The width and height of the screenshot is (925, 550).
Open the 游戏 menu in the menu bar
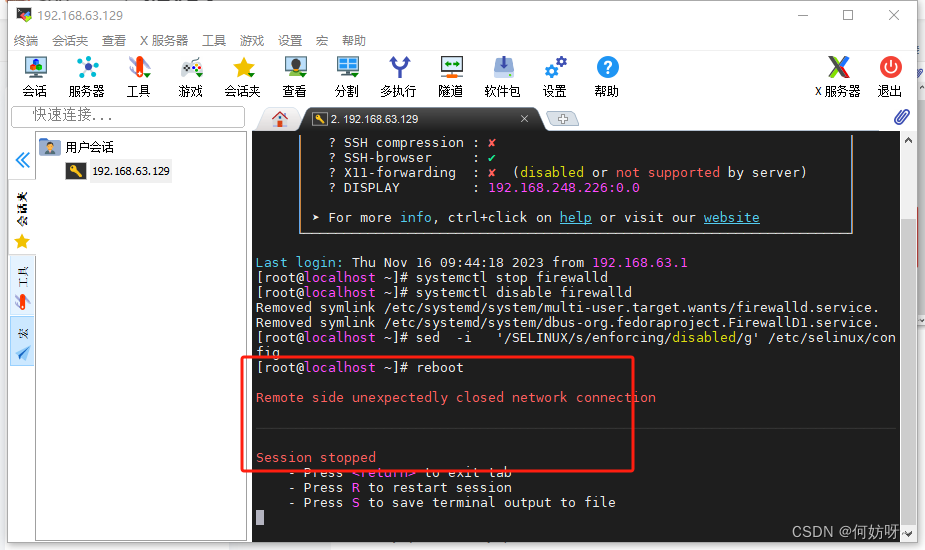[251, 41]
